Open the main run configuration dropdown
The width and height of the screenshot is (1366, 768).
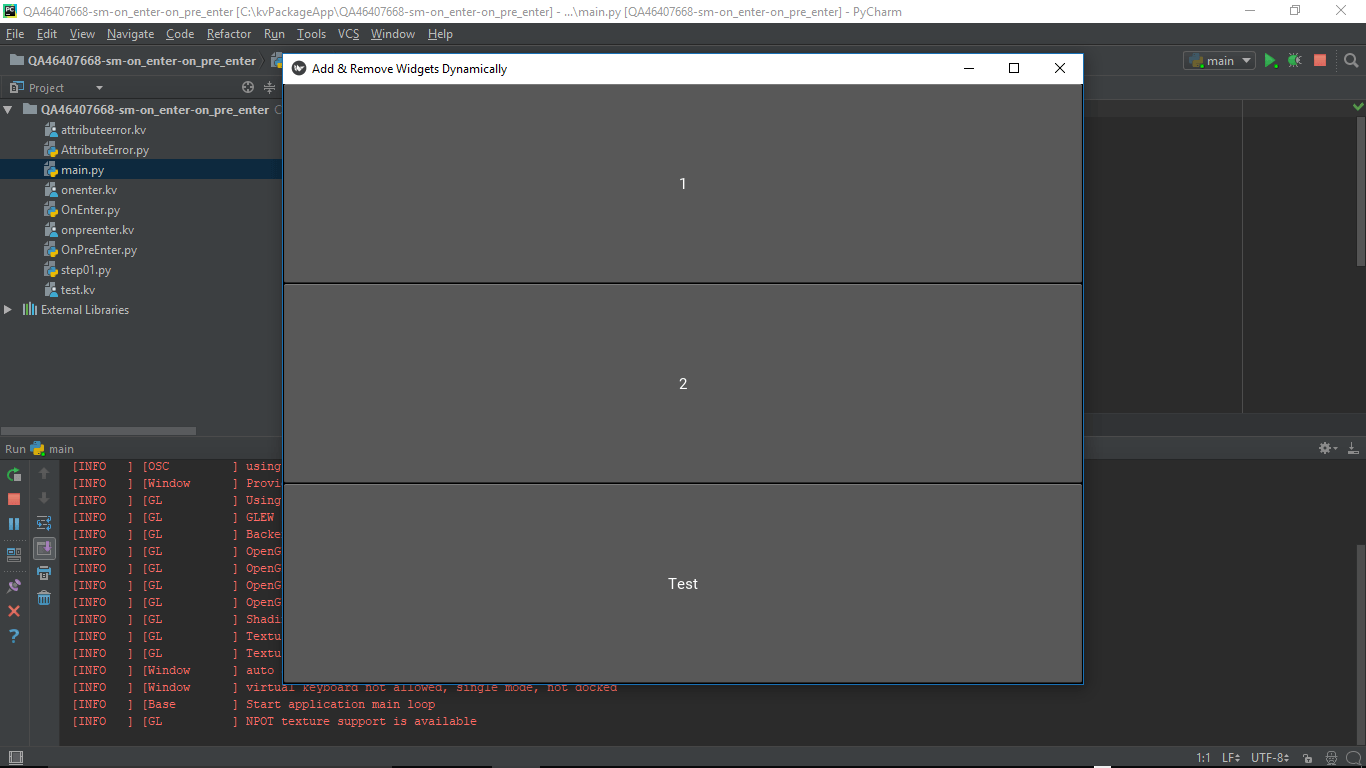point(1219,60)
